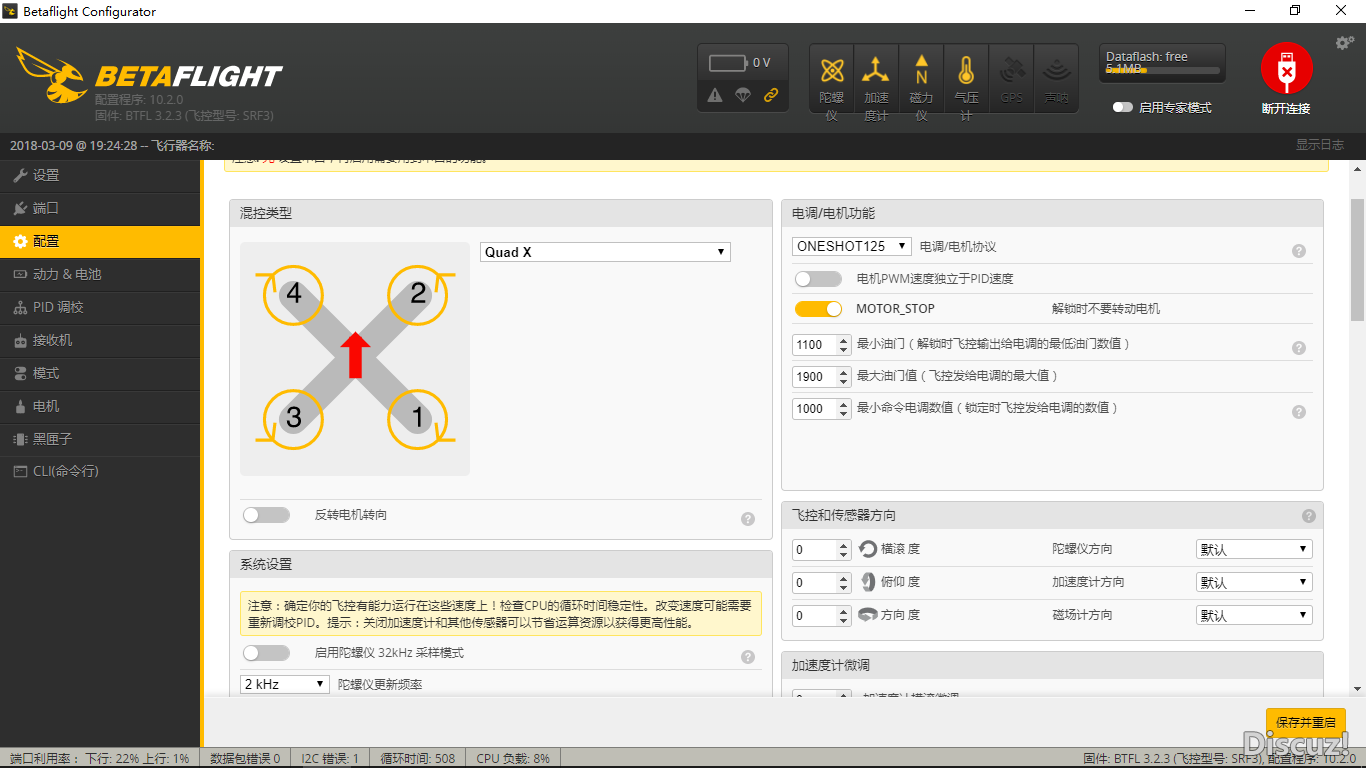The height and width of the screenshot is (768, 1366).
Task: Enable 启用陀螺仪 32kHz 采样模式 switch
Action: click(266, 653)
